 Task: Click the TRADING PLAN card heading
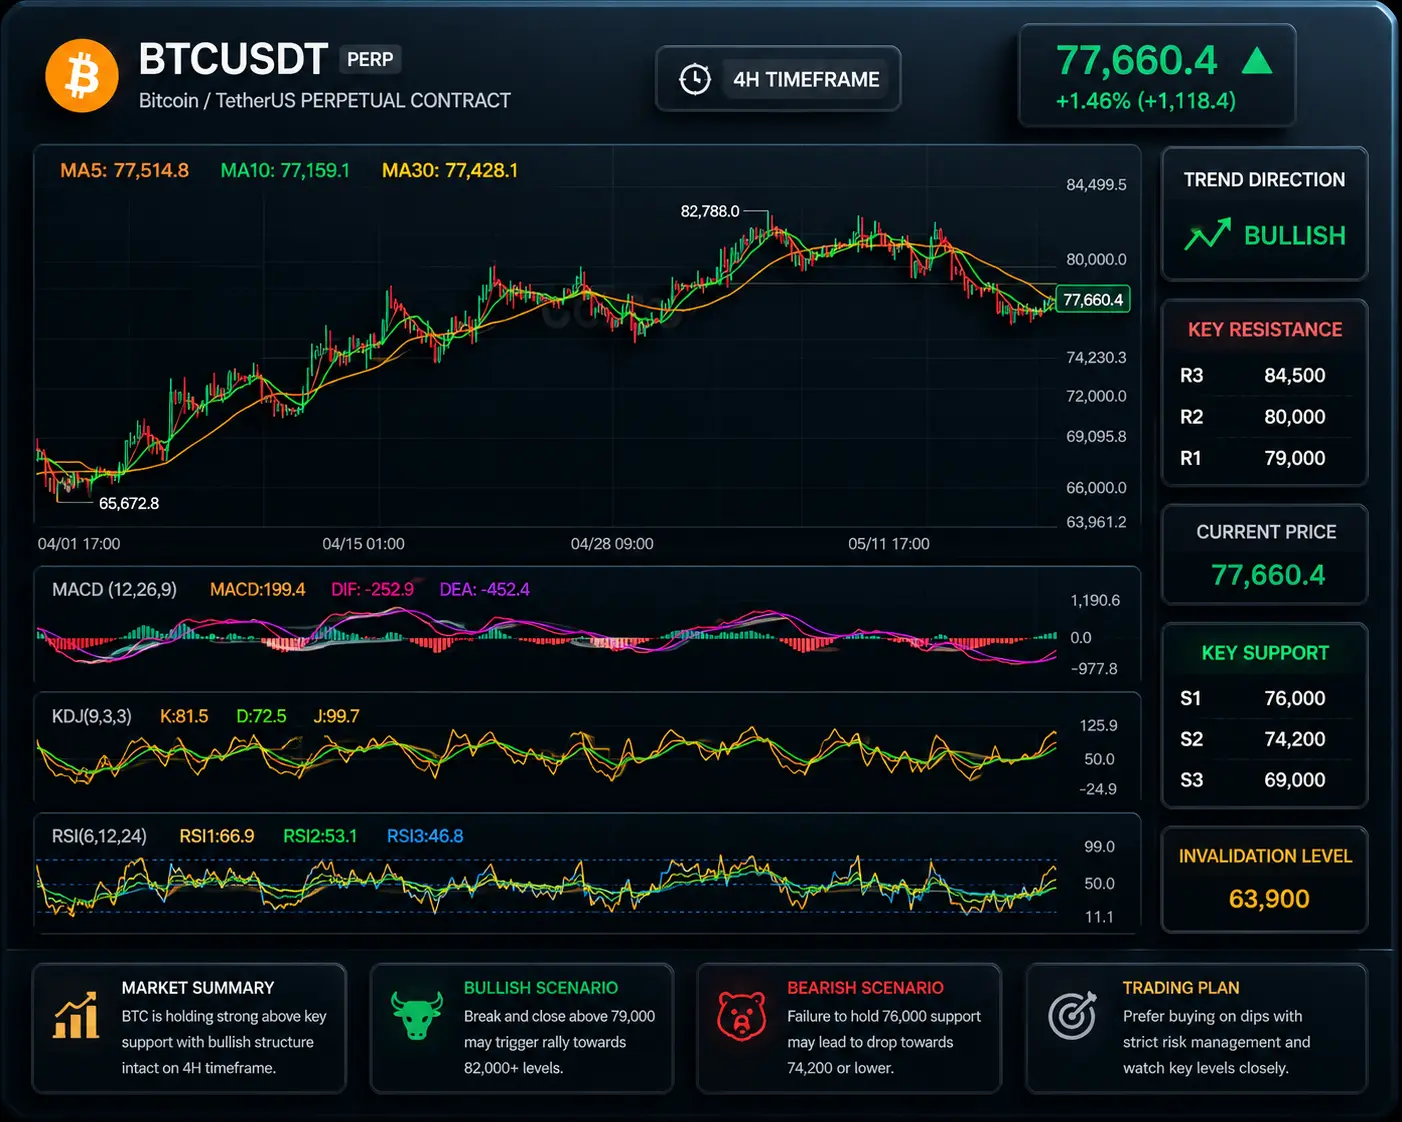point(1181,988)
